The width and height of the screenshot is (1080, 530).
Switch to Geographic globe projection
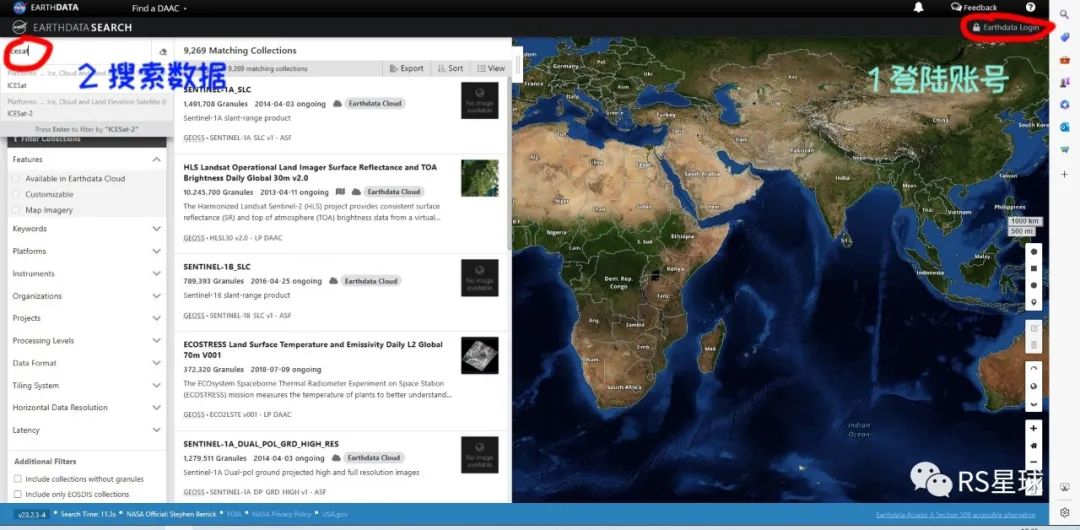tap(1034, 386)
